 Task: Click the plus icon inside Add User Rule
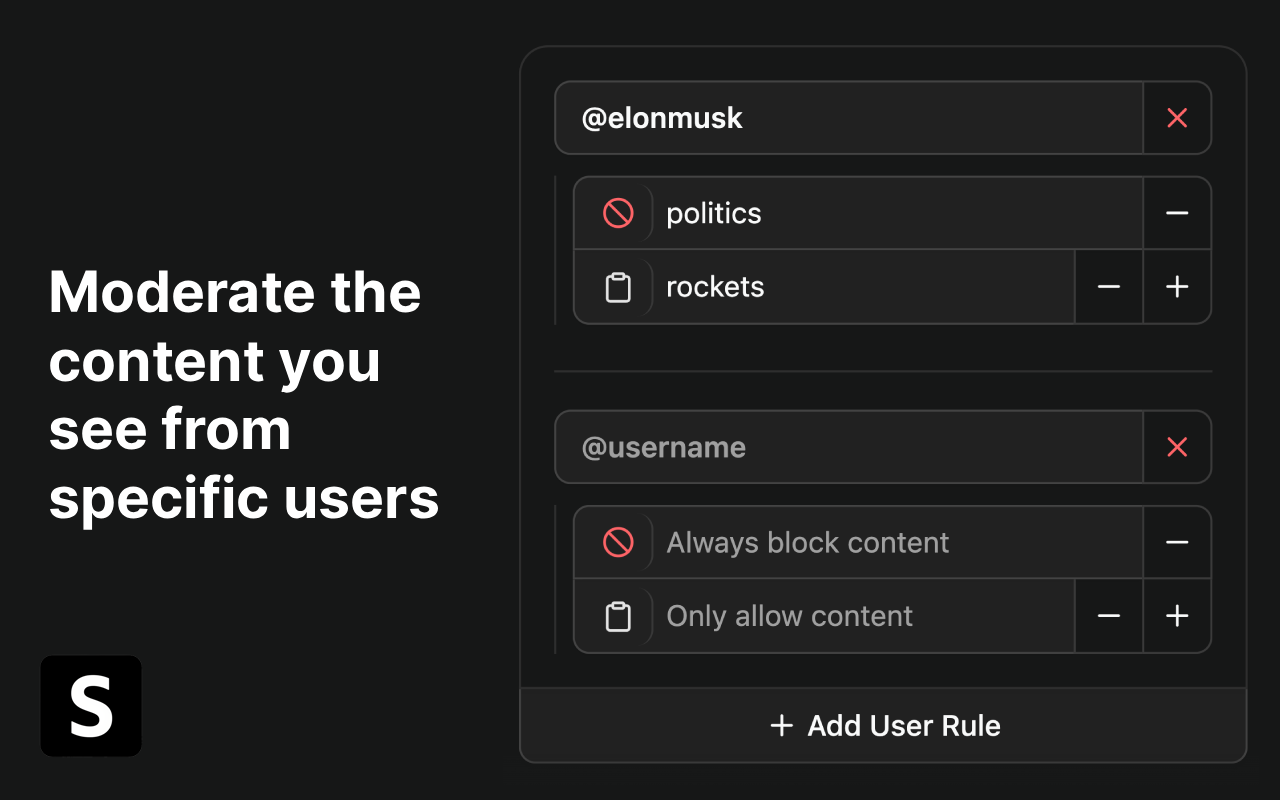pyautogui.click(x=781, y=726)
